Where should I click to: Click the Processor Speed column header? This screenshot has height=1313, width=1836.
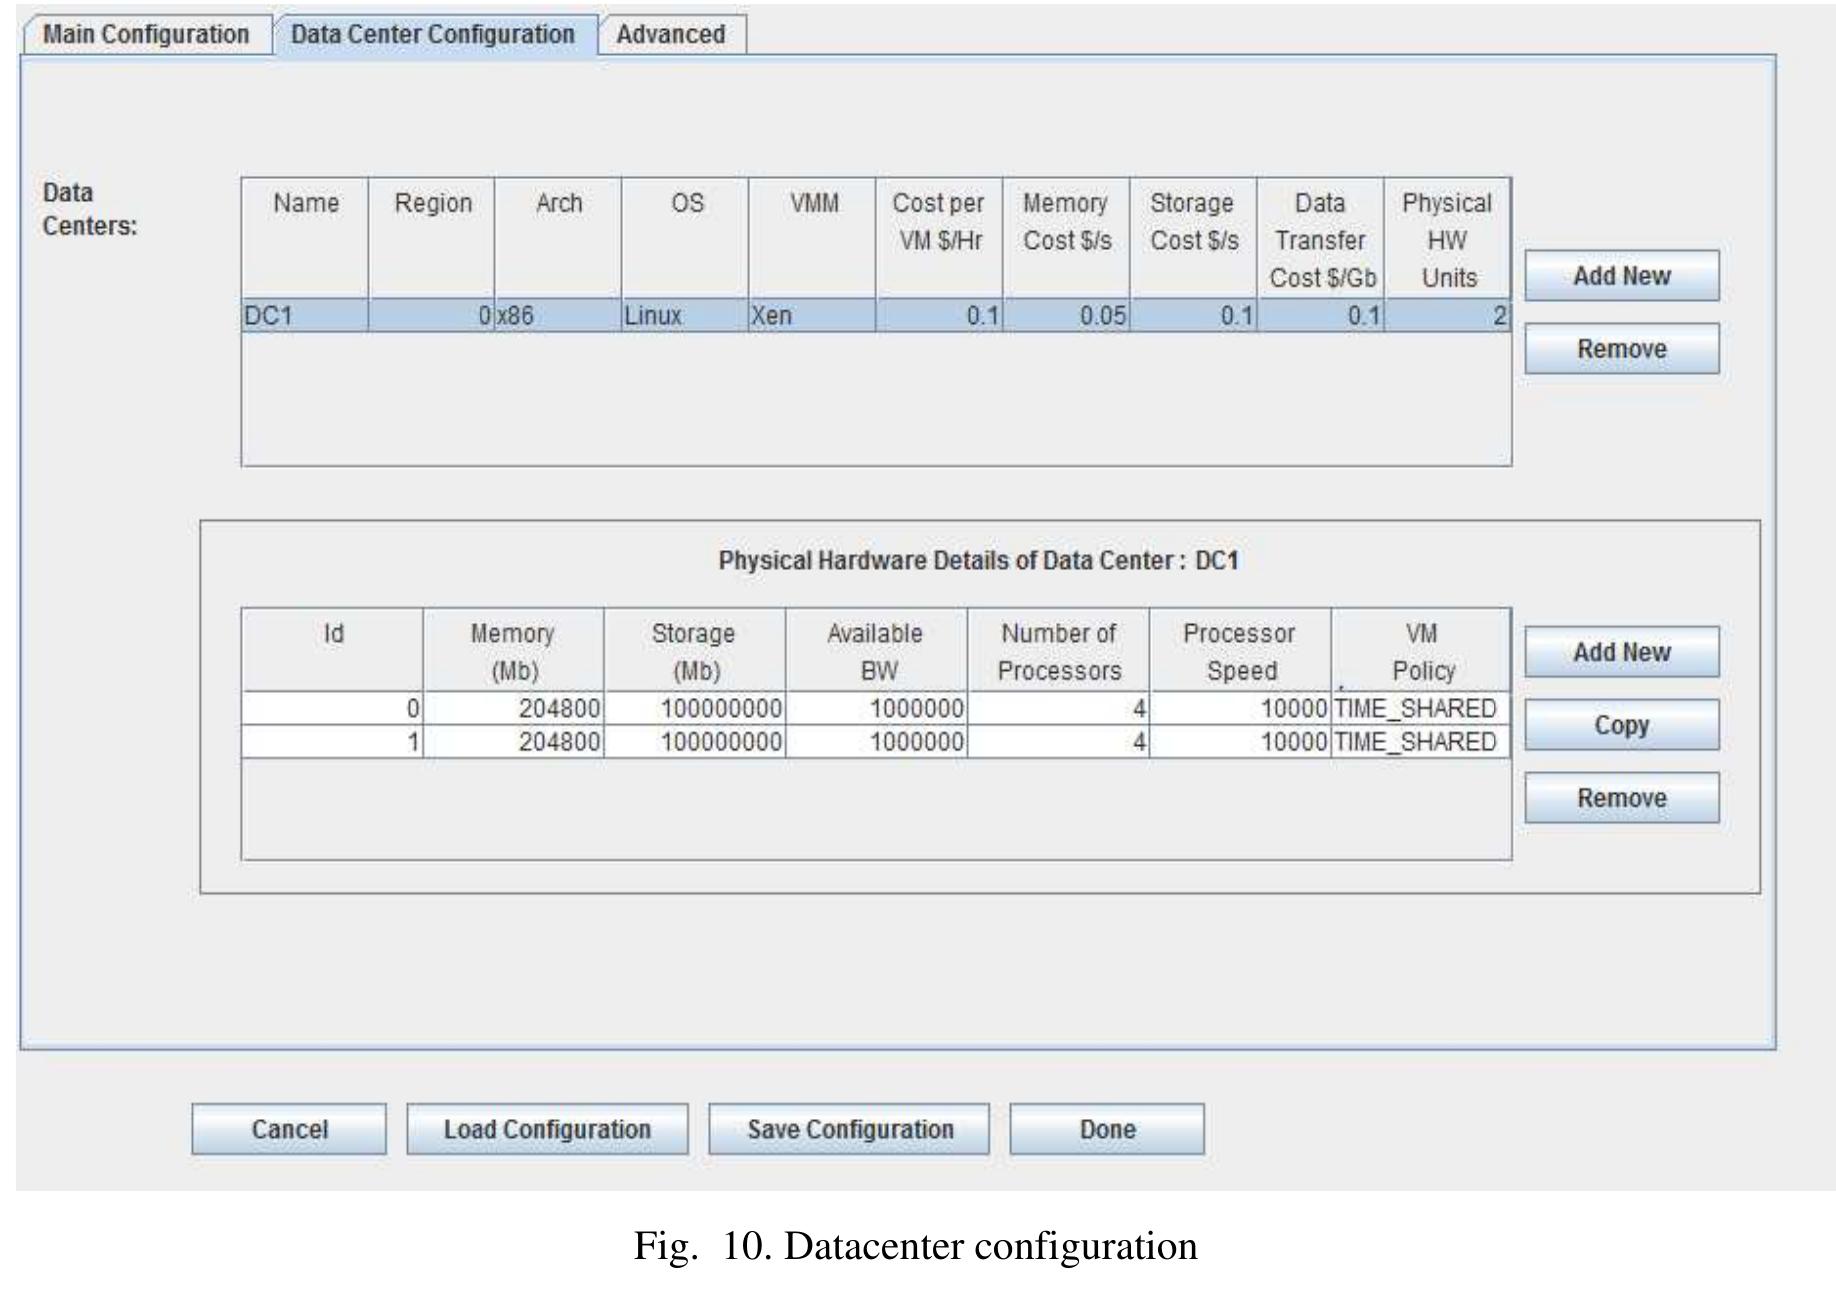tap(1239, 651)
